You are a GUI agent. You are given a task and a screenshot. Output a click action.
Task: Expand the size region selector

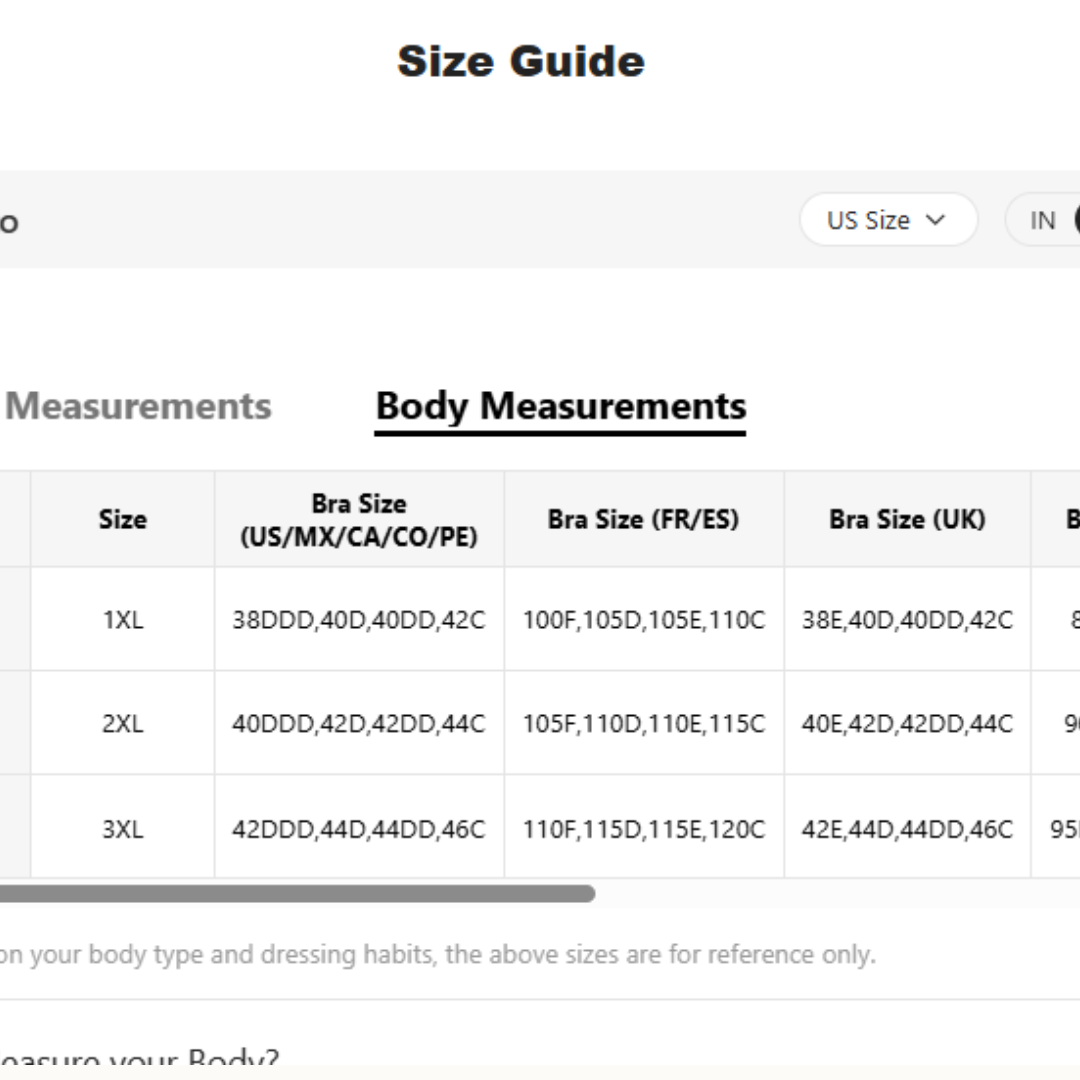[x=888, y=219]
